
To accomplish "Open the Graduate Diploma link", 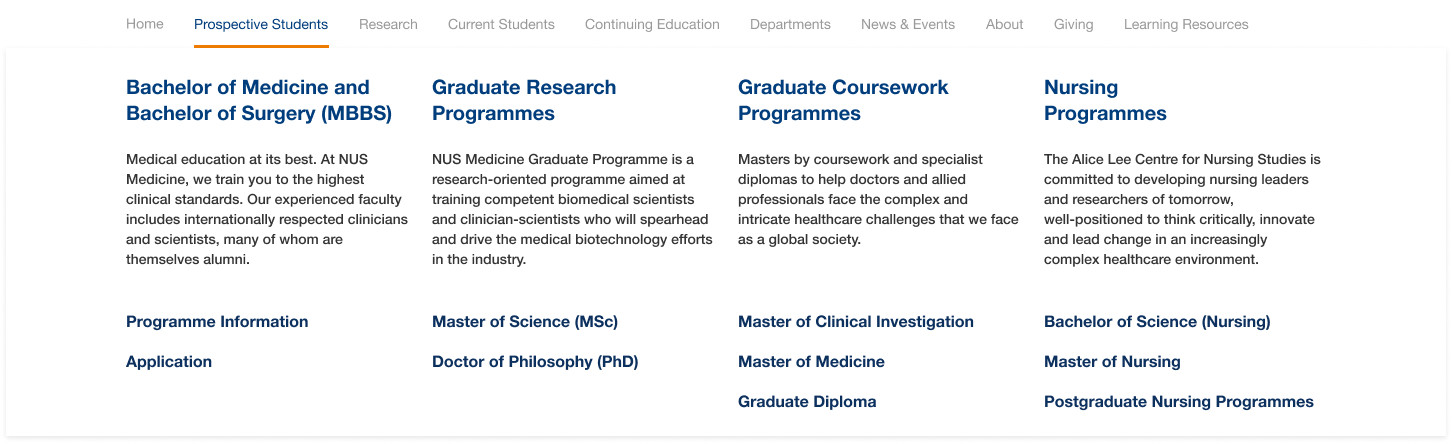I will (807, 402).
